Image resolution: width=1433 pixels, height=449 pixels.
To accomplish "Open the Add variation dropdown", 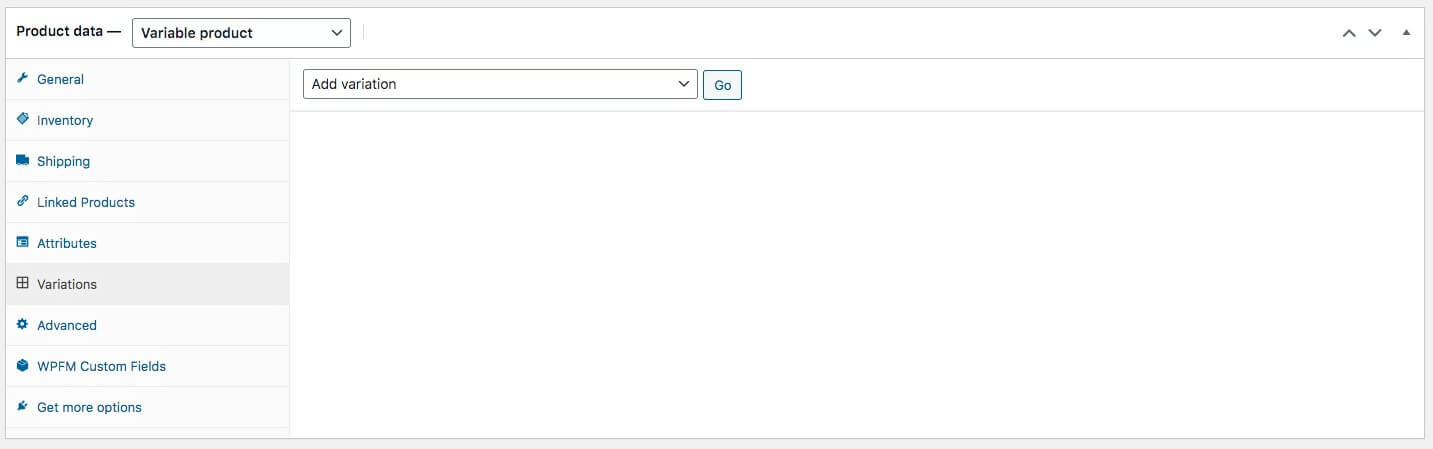I will [x=500, y=85].
